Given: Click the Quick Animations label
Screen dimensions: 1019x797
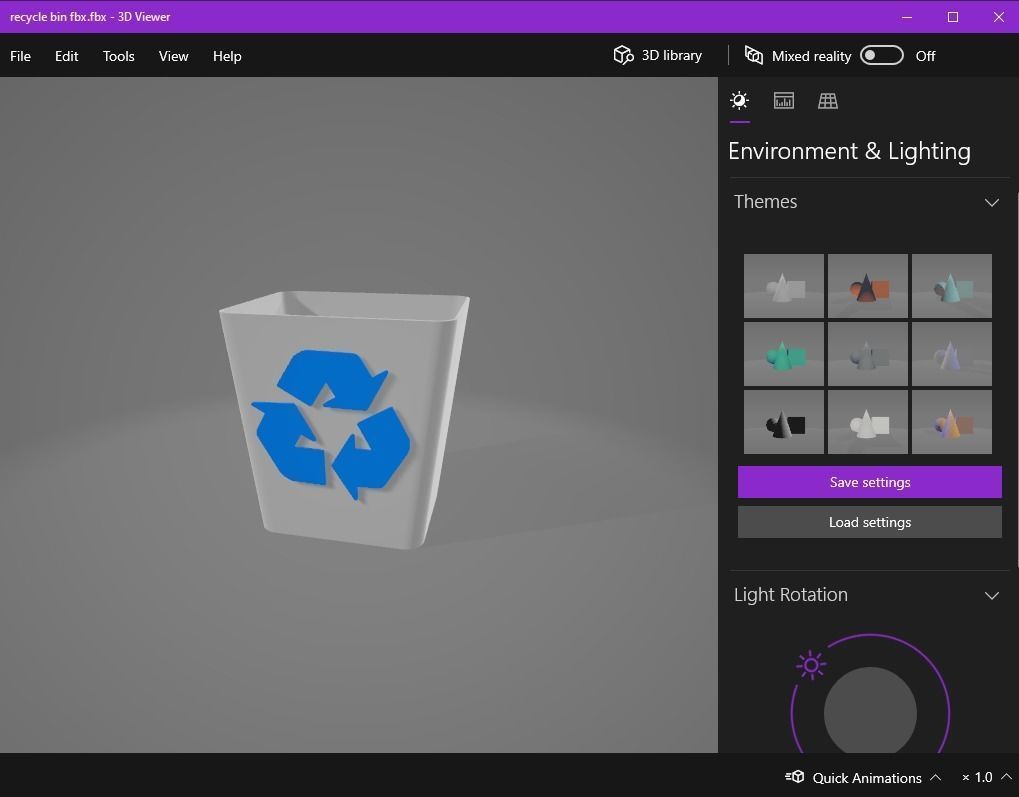Looking at the screenshot, I should [867, 777].
